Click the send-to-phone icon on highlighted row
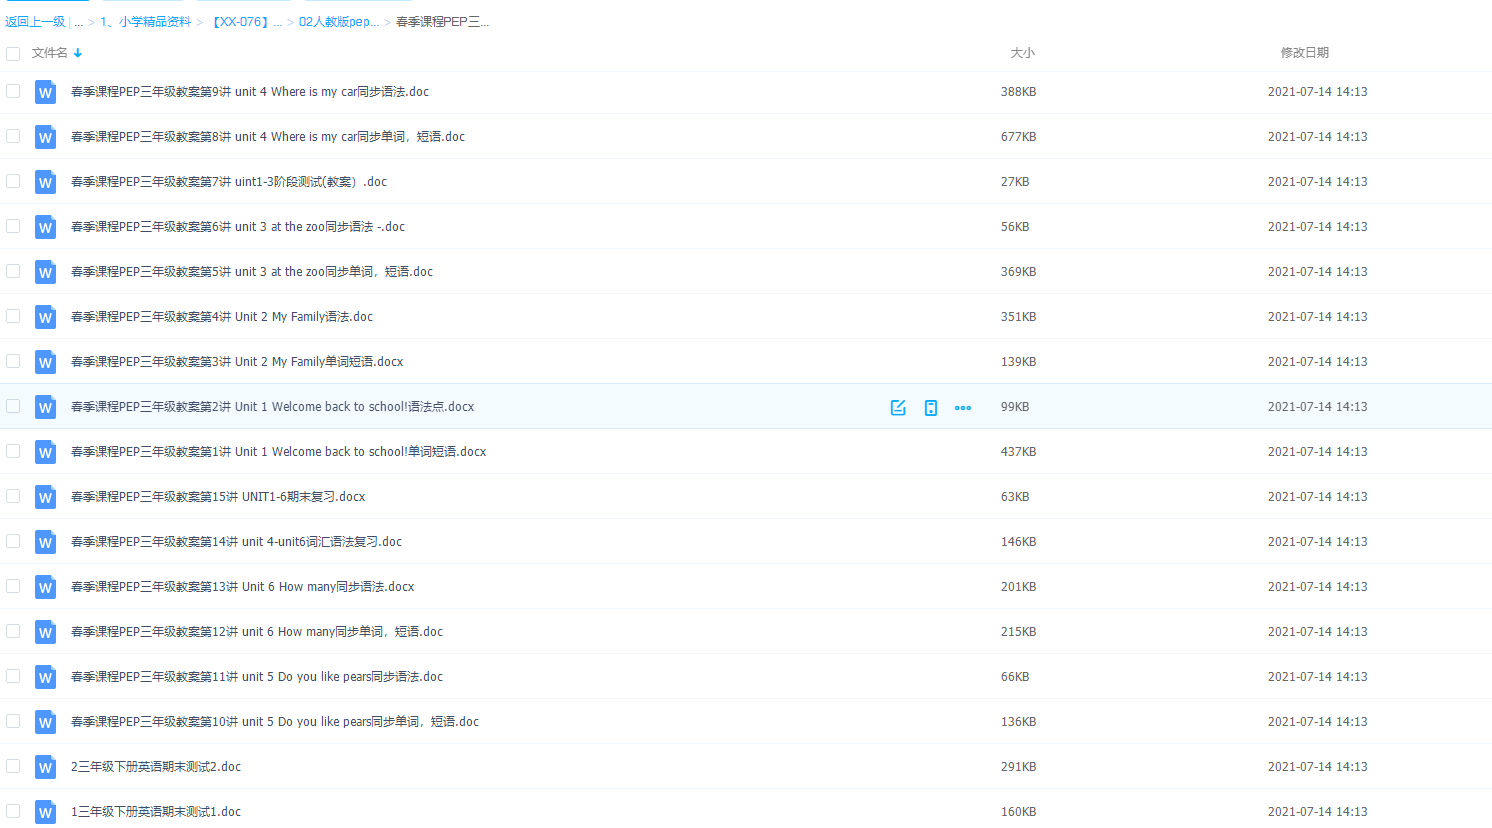Image resolution: width=1492 pixels, height=828 pixels. click(931, 407)
